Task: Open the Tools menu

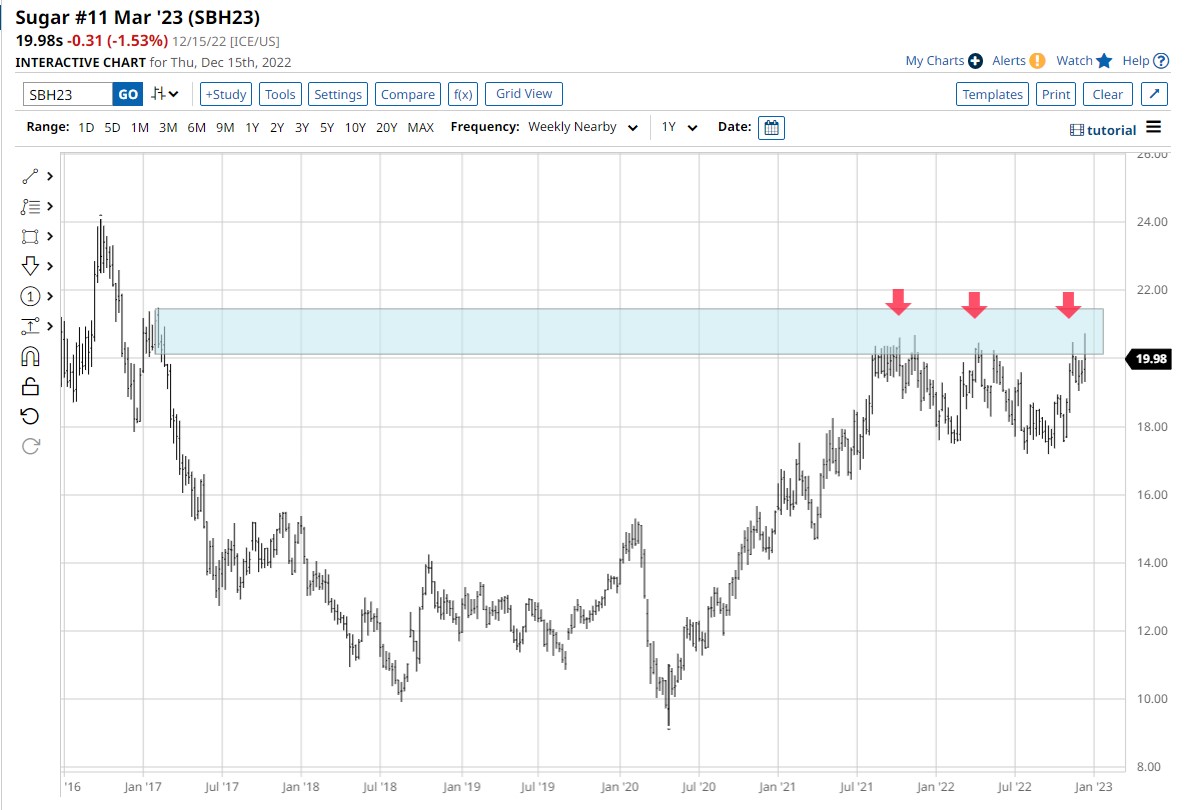Action: pyautogui.click(x=279, y=93)
